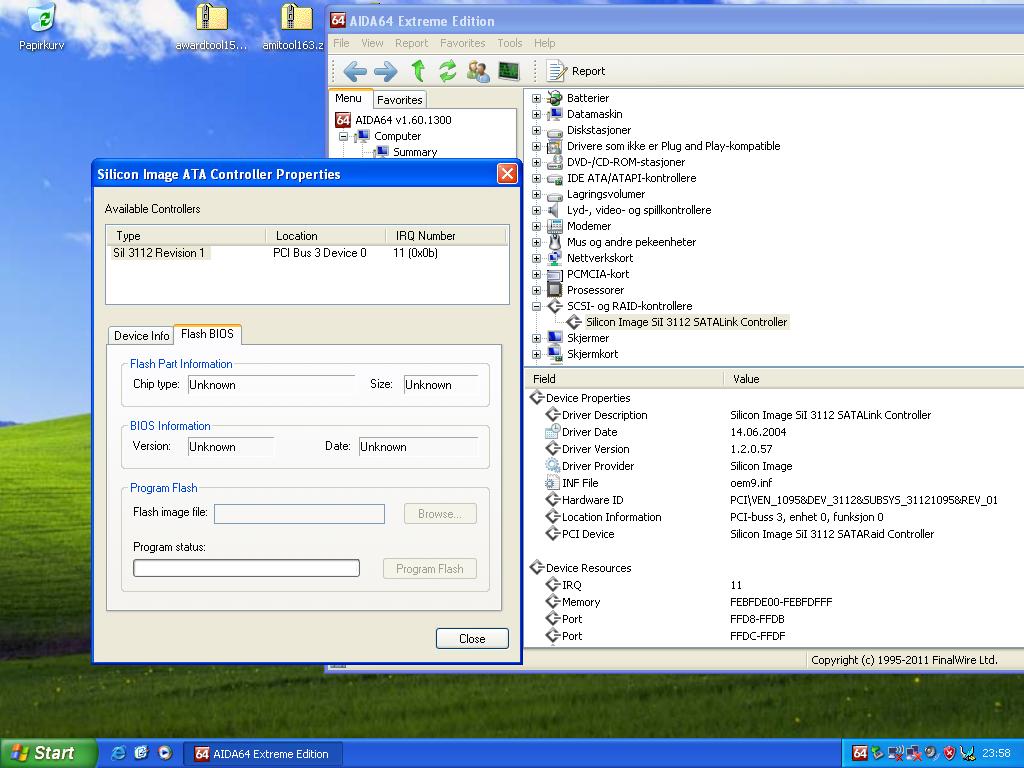1024x768 pixels.
Task: Collapse the Computer tree node
Action: (x=343, y=136)
